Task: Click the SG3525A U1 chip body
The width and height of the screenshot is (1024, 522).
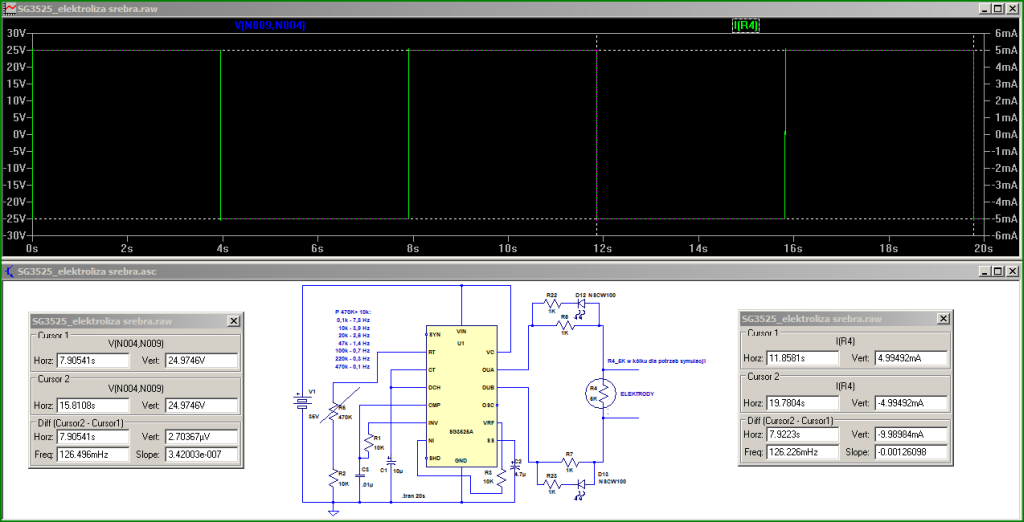Action: tap(460, 395)
